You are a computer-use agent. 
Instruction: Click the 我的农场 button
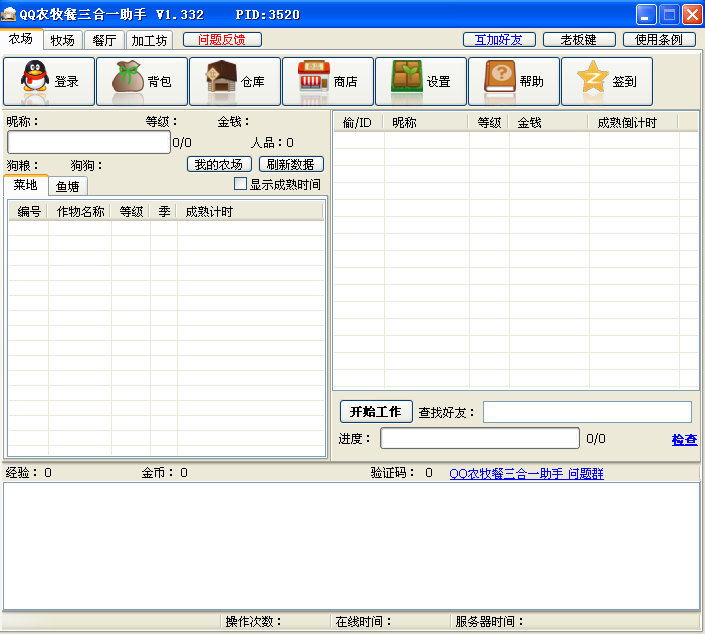point(219,164)
